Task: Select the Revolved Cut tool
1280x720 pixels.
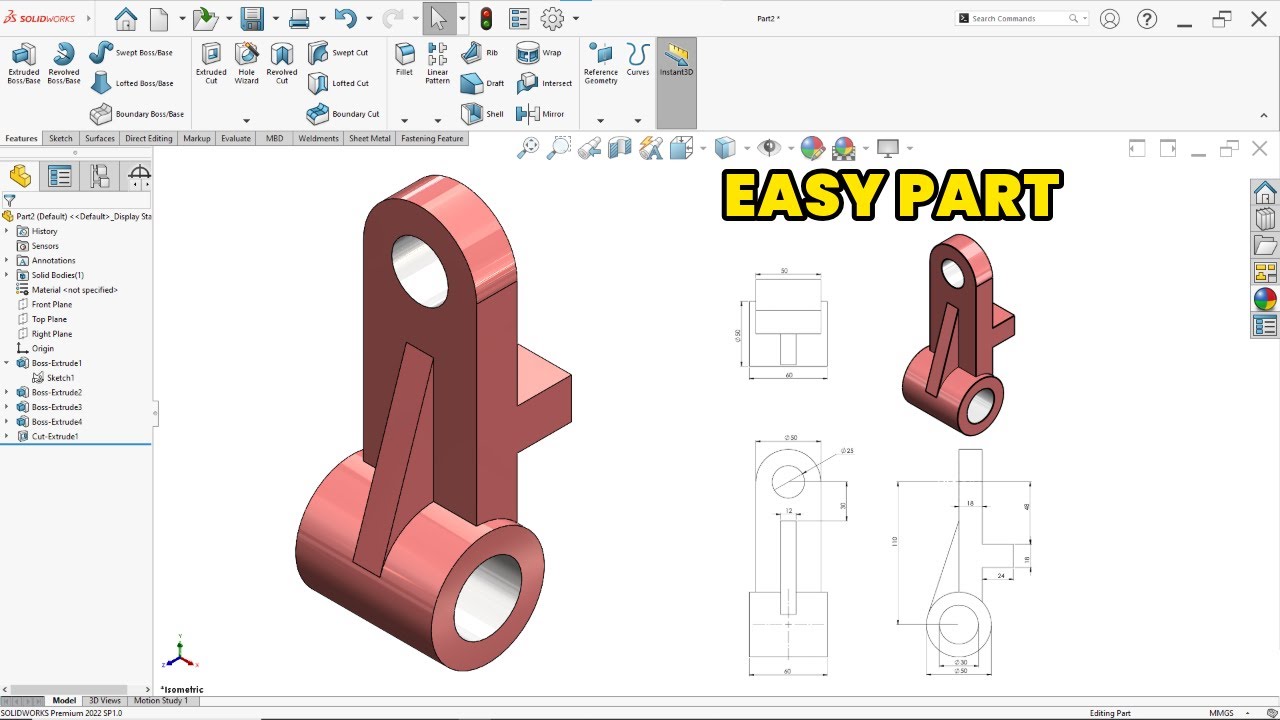Action: coord(282,62)
